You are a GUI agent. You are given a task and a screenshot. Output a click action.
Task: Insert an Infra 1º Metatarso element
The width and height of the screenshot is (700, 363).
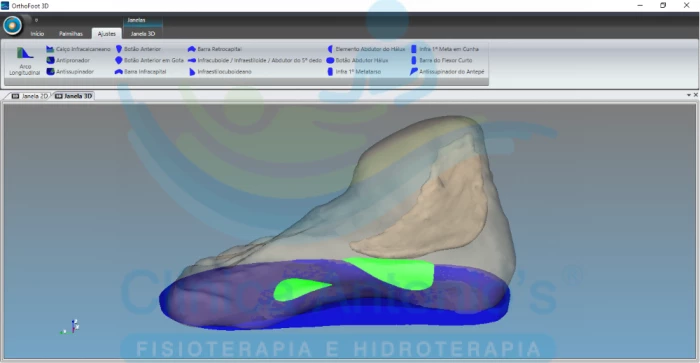(x=354, y=71)
